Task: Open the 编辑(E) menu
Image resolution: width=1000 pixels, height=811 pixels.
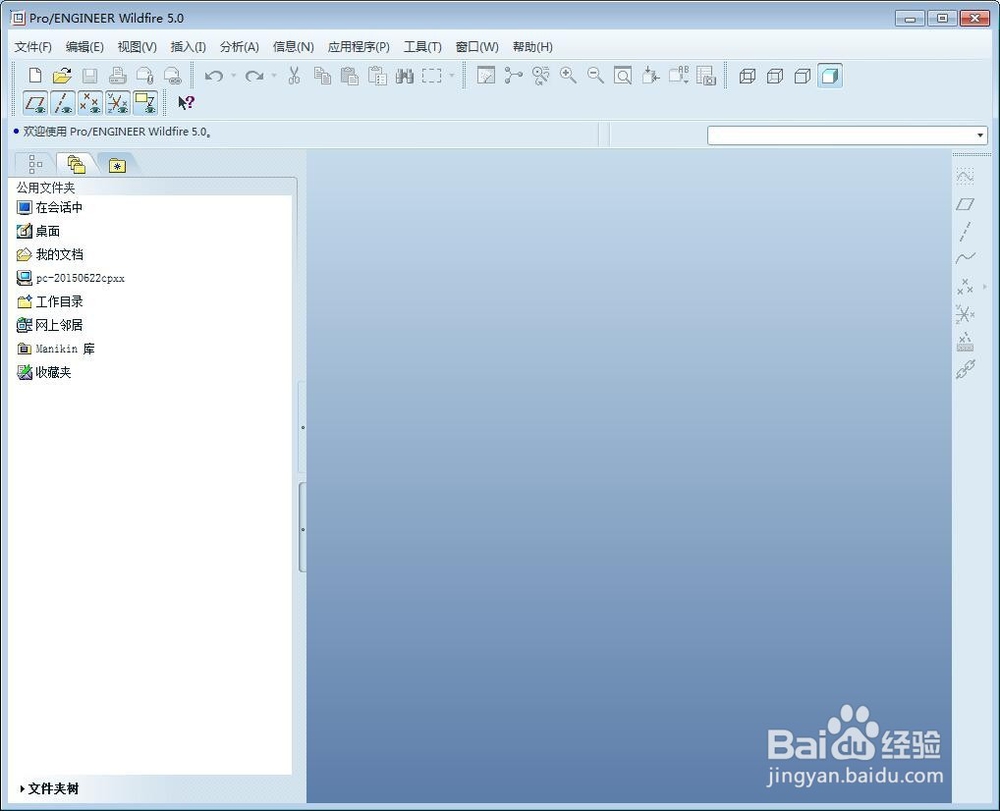Action: coord(85,47)
